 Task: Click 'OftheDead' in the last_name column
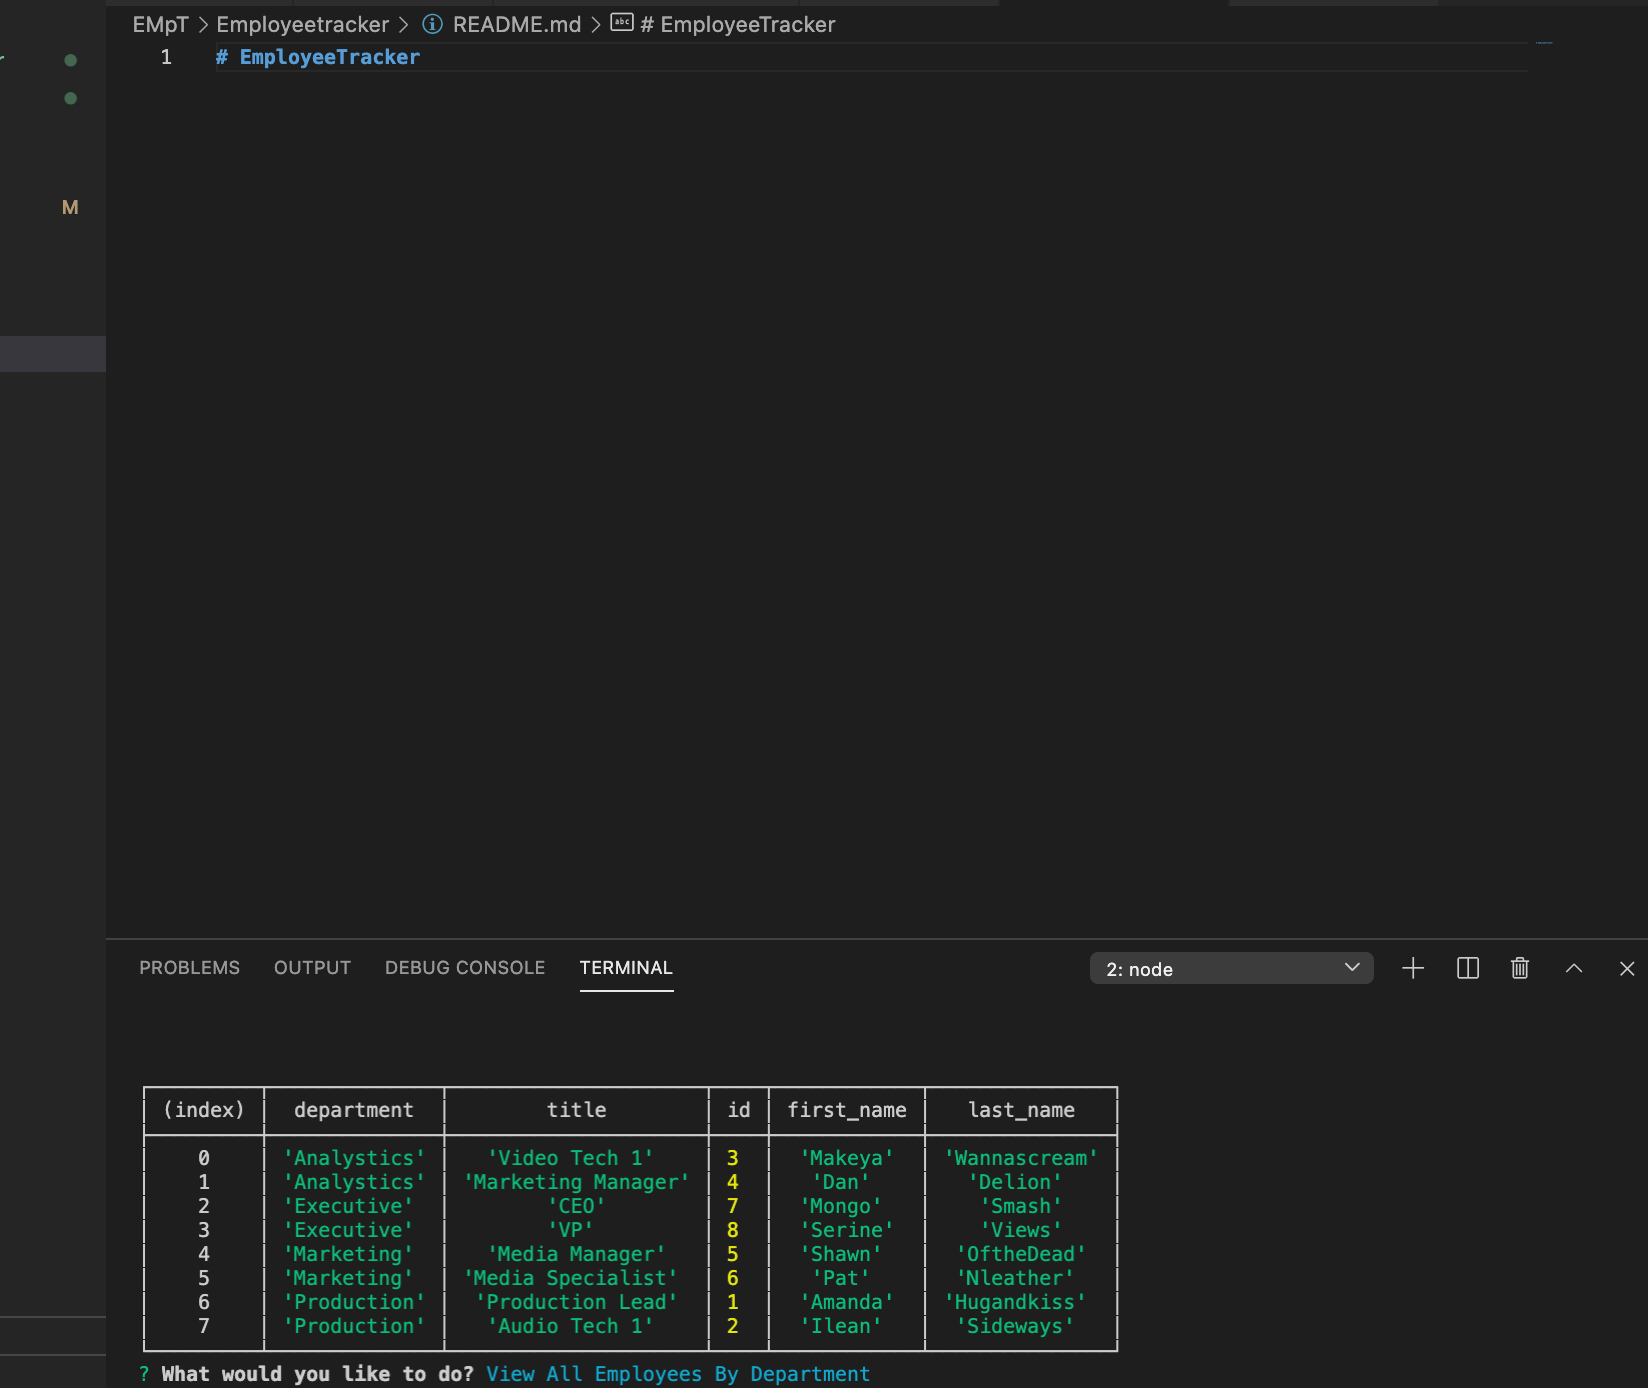(x=1021, y=1254)
